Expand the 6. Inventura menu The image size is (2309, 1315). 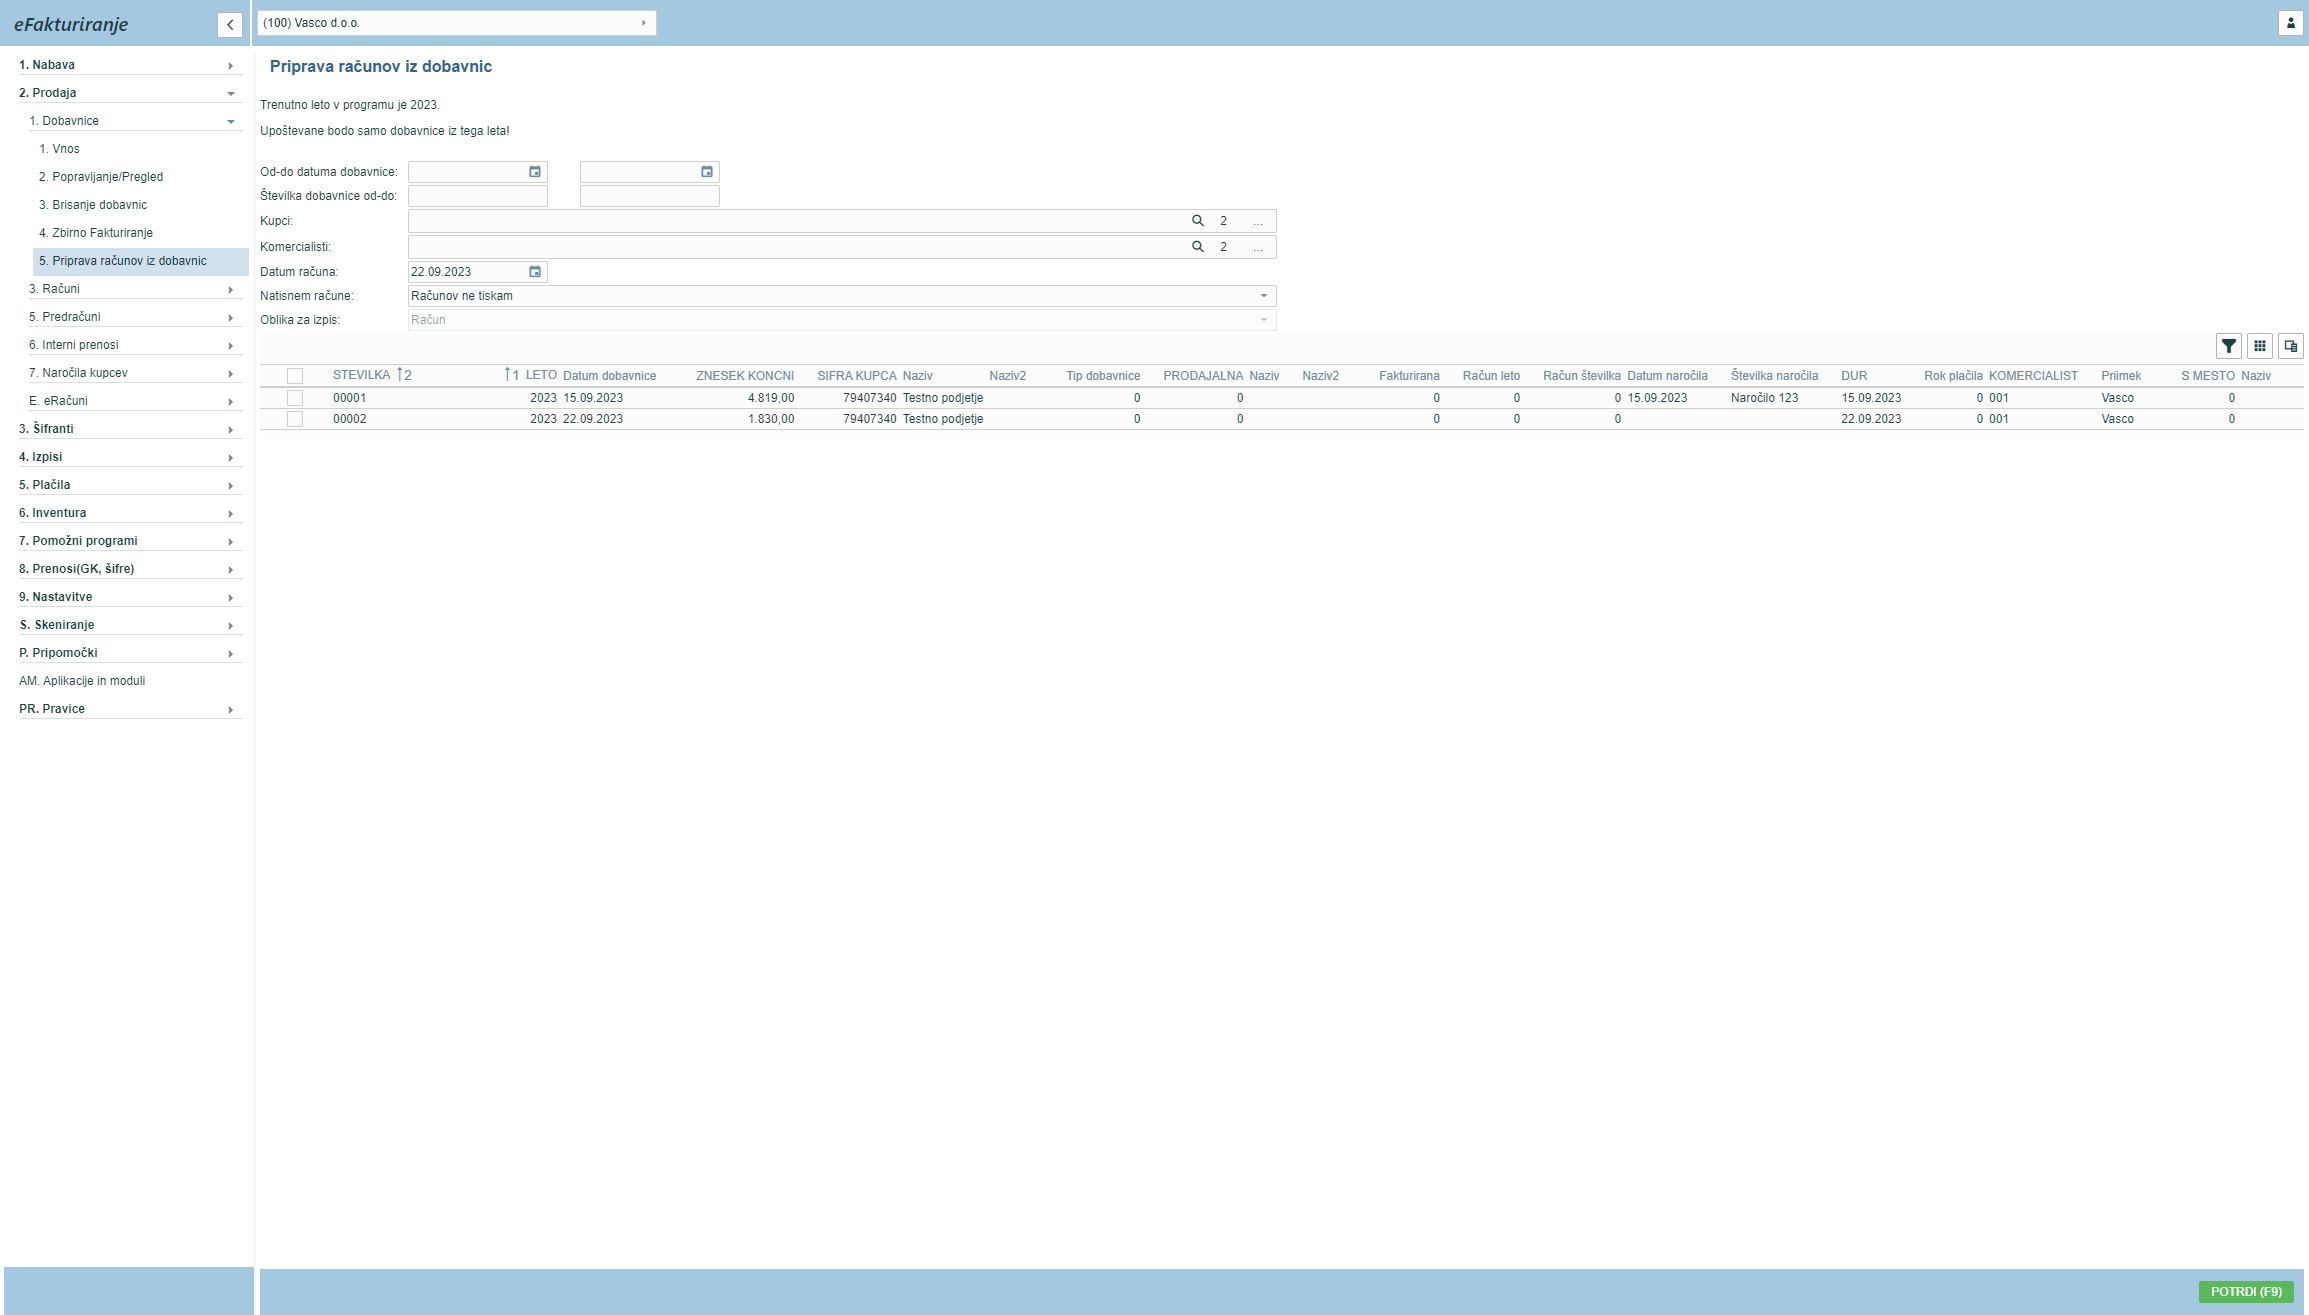pos(130,513)
